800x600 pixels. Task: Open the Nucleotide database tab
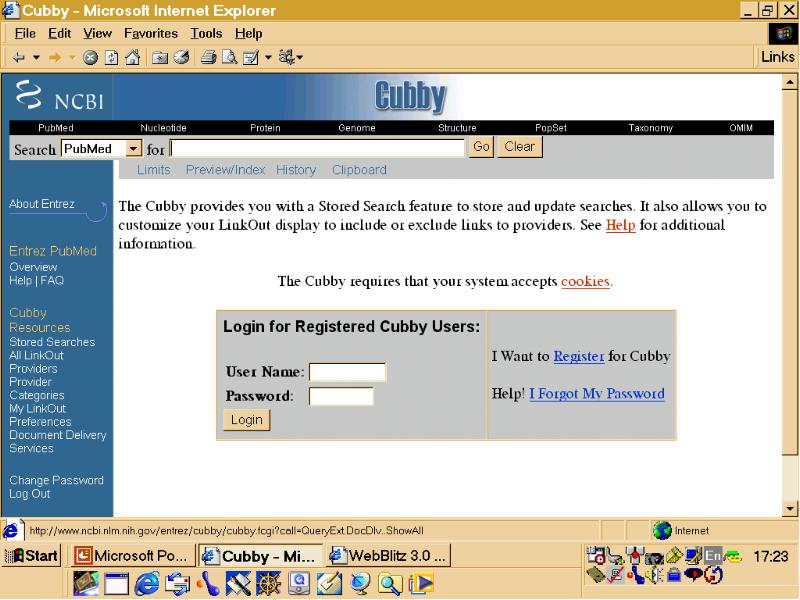point(163,128)
